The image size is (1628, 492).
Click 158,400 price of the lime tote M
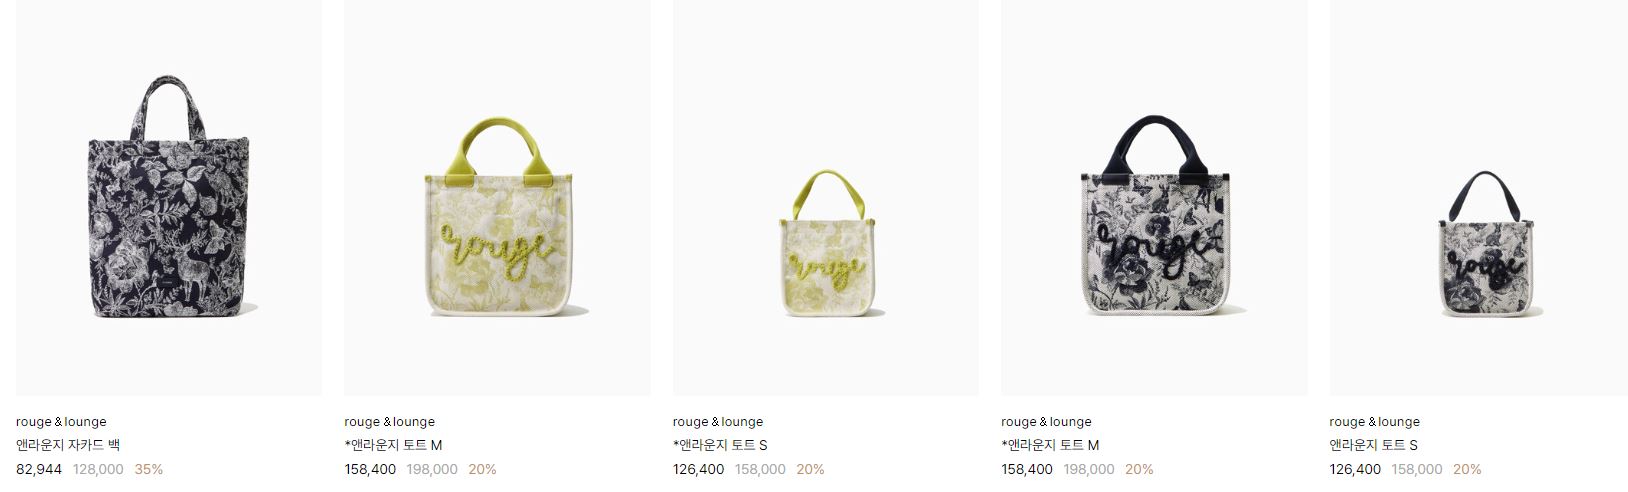370,469
